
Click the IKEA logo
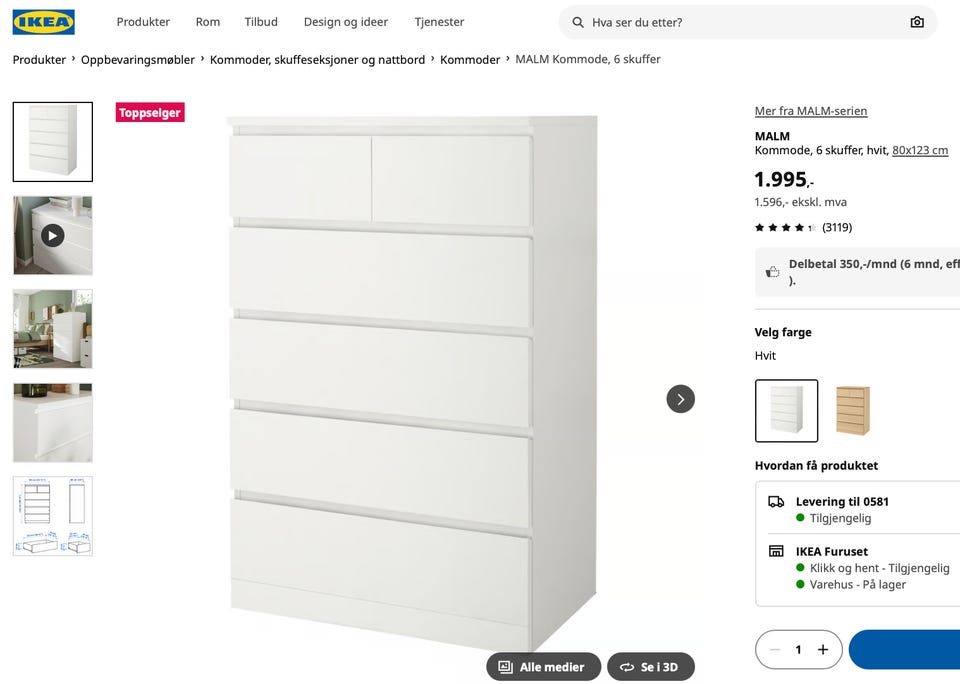pyautogui.click(x=43, y=22)
